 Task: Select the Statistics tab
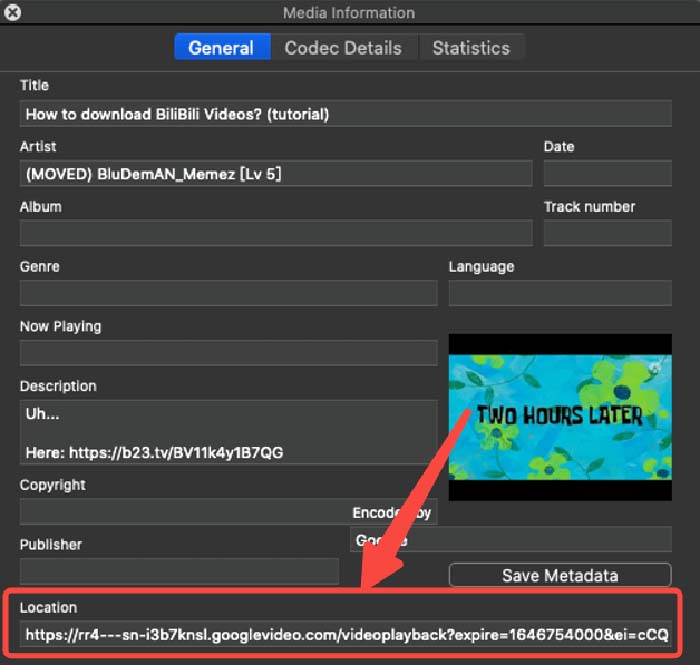coord(470,48)
